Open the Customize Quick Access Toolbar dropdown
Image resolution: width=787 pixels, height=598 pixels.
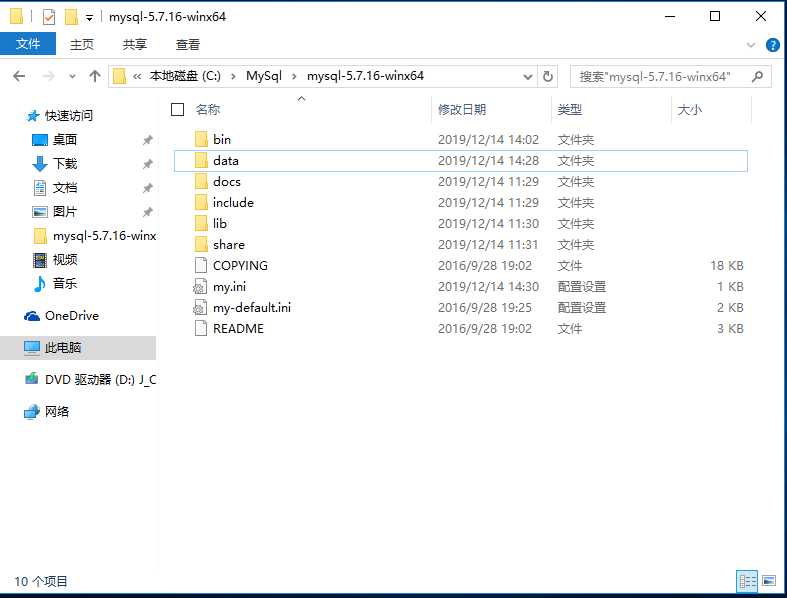pos(89,18)
